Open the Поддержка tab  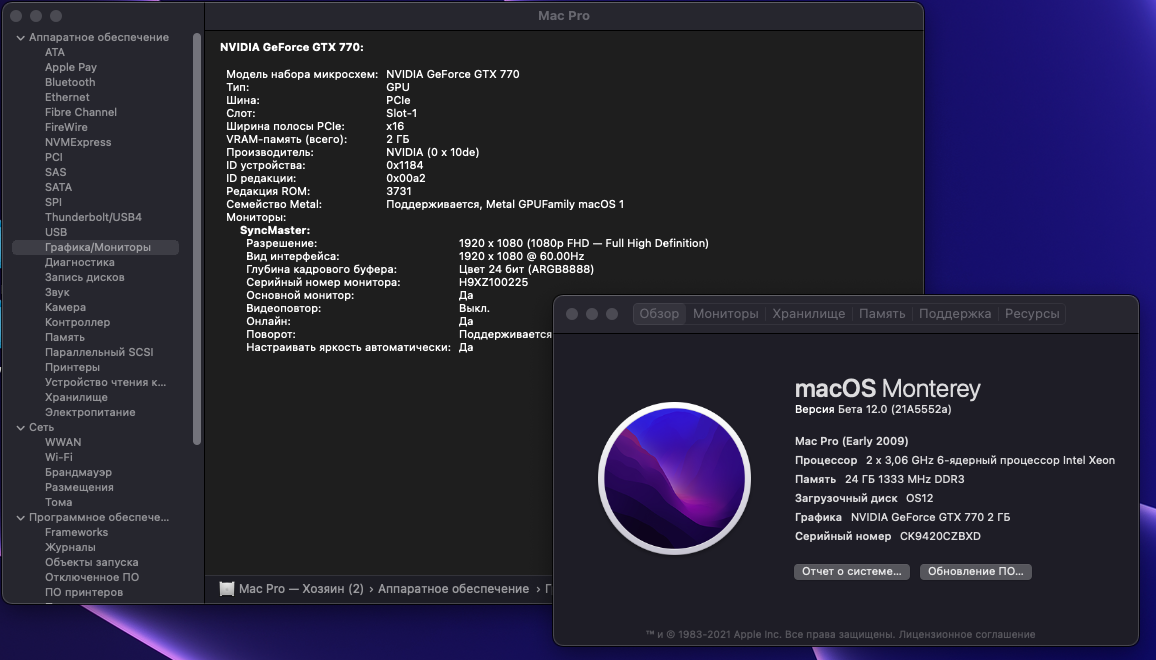(955, 313)
